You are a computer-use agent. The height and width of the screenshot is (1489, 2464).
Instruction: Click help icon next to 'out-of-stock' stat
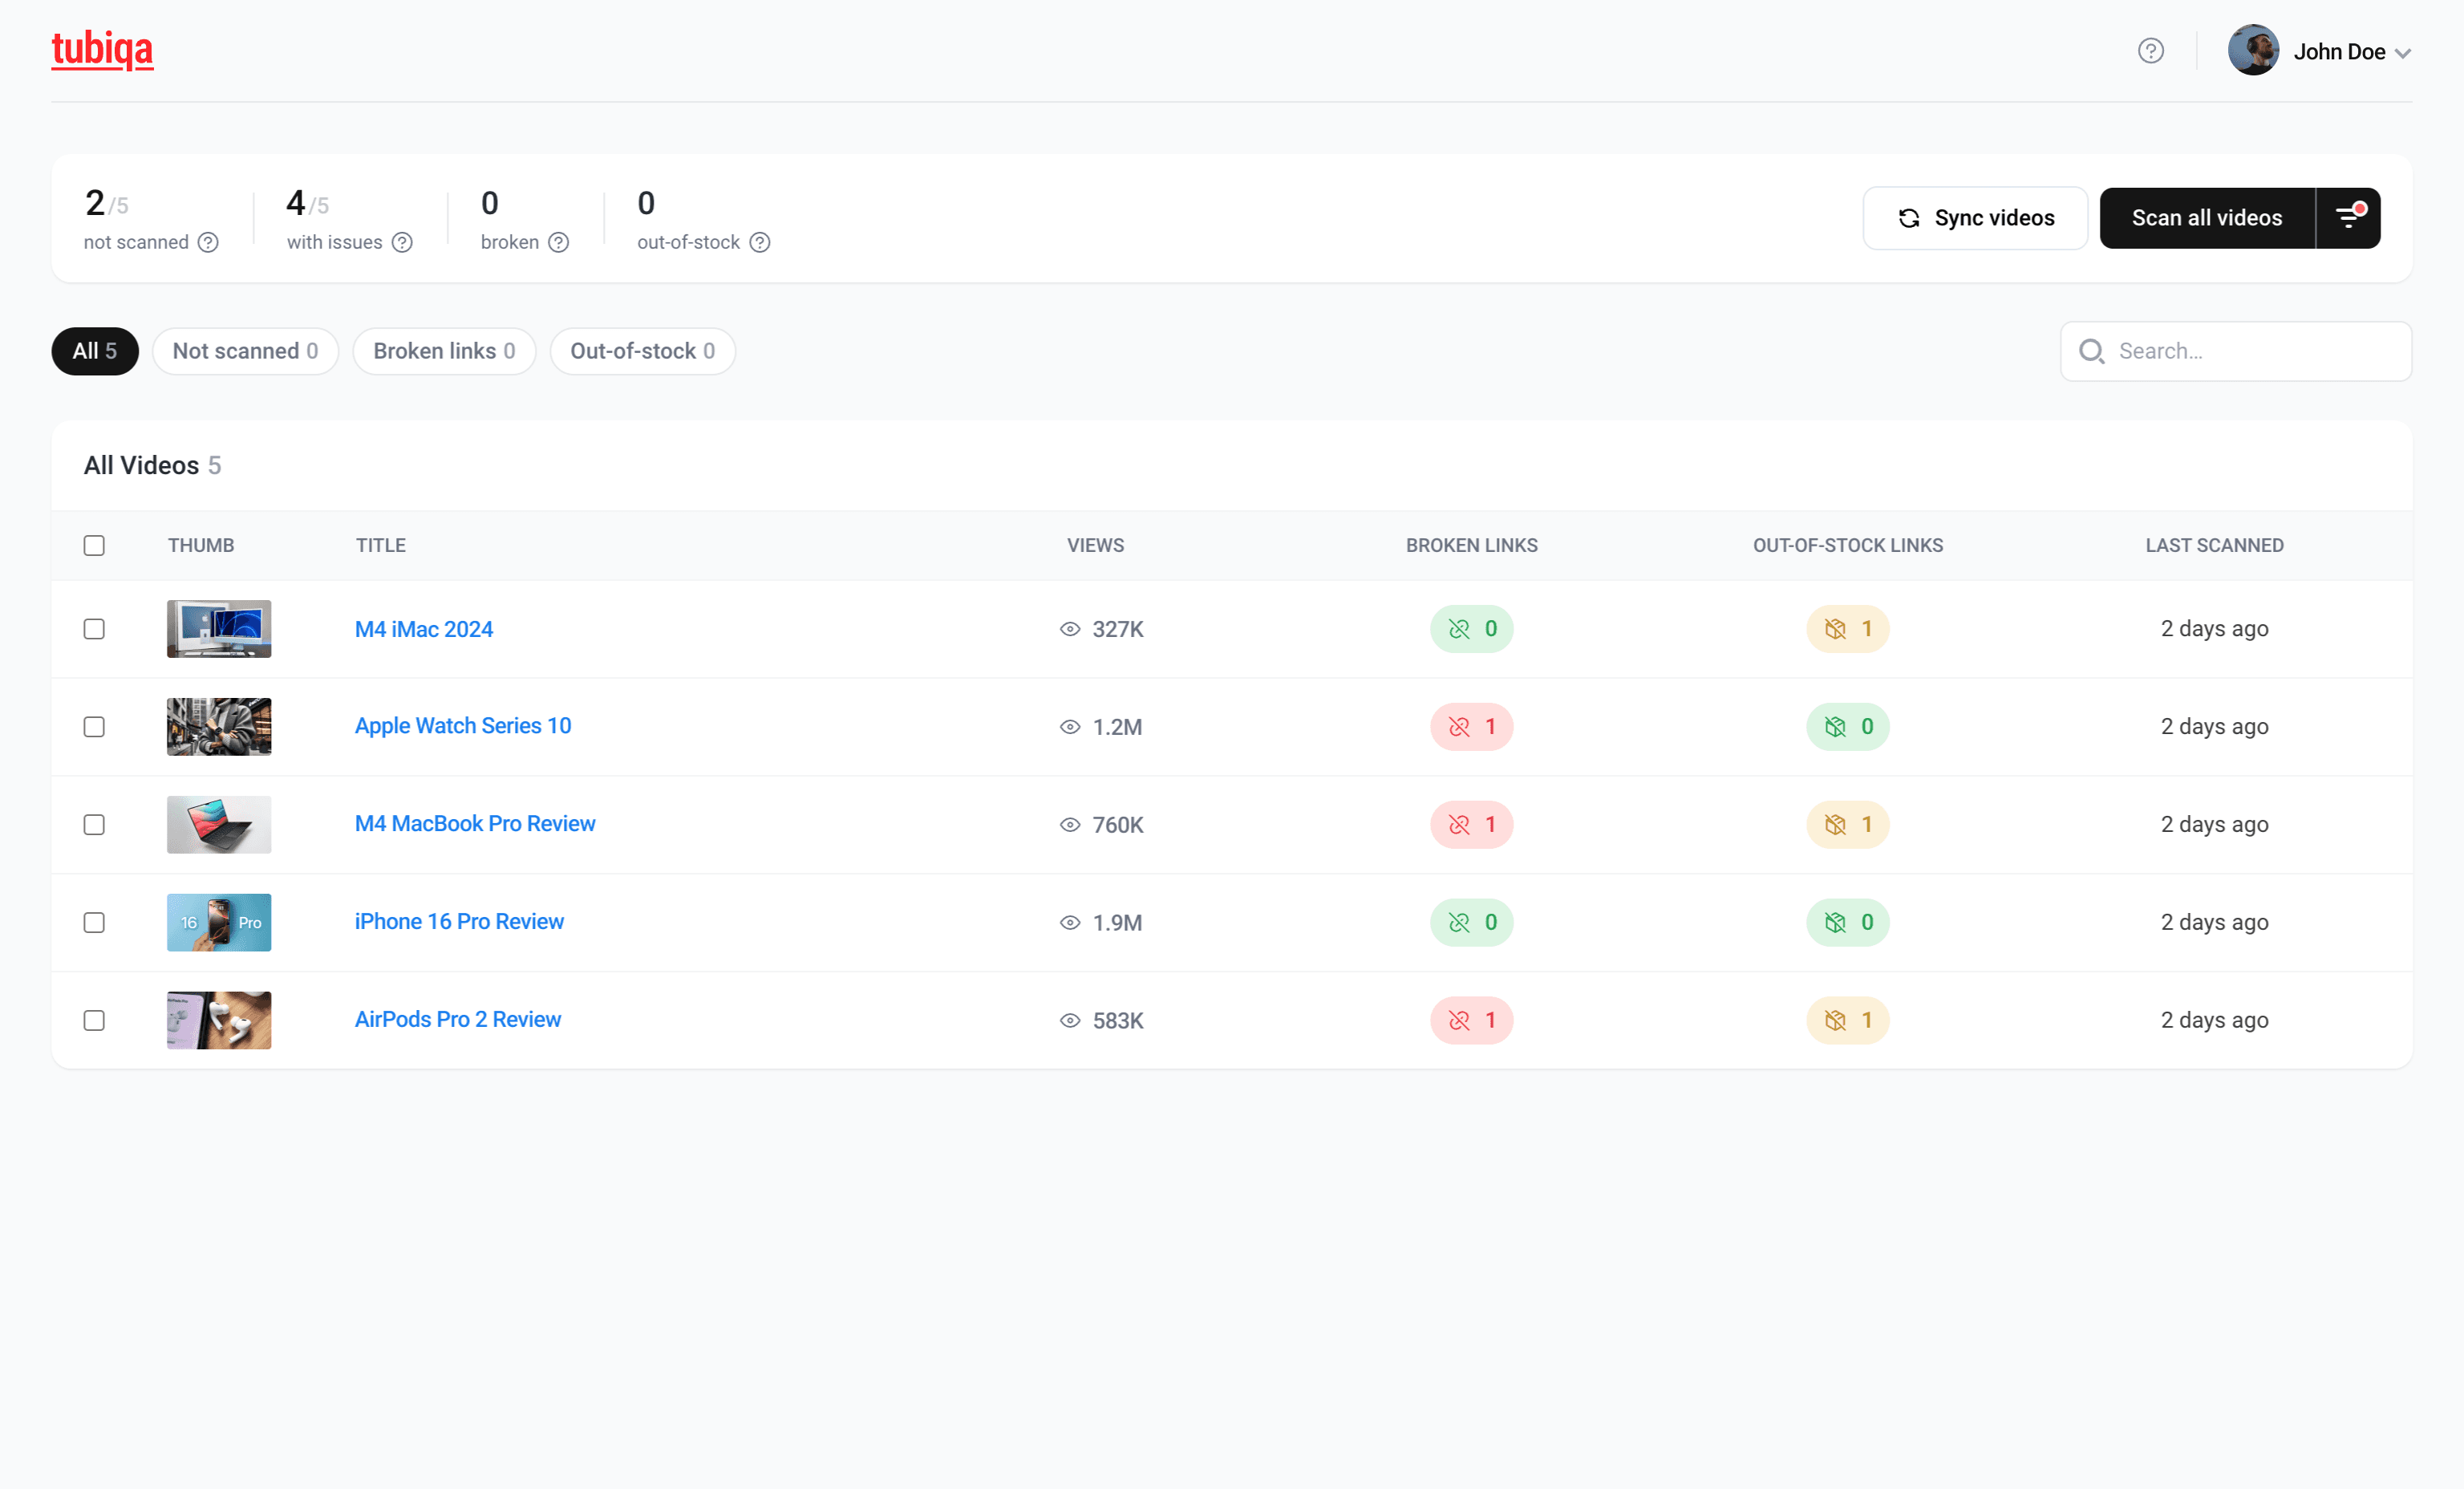tap(760, 242)
